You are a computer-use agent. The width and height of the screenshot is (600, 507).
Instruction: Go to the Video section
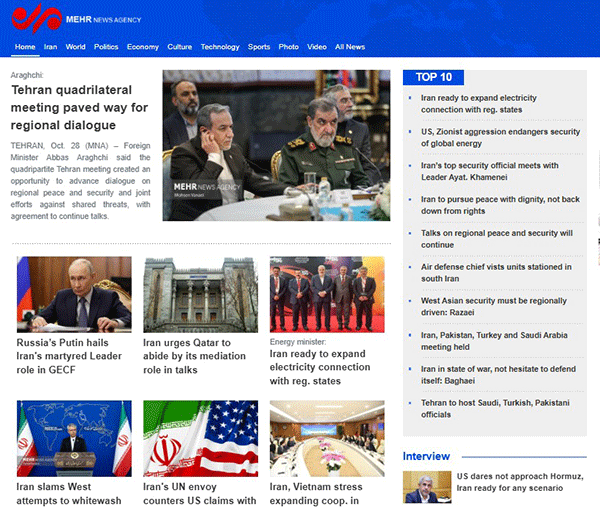tap(317, 47)
